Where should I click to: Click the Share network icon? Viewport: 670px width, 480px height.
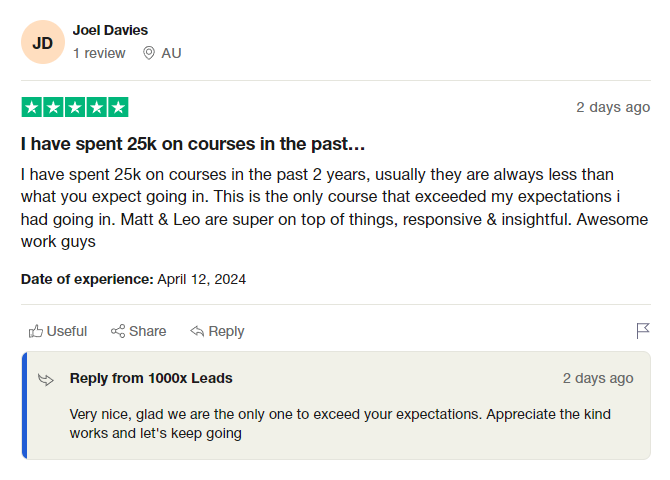tap(118, 331)
